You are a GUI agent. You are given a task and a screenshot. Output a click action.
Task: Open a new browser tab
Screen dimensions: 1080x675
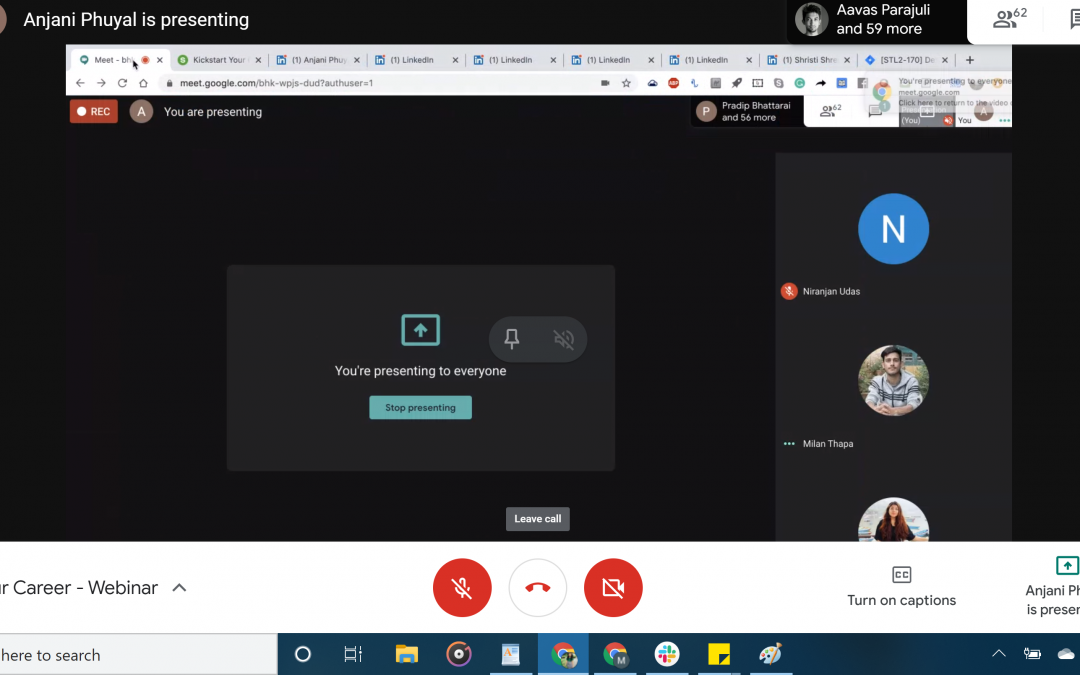point(970,60)
